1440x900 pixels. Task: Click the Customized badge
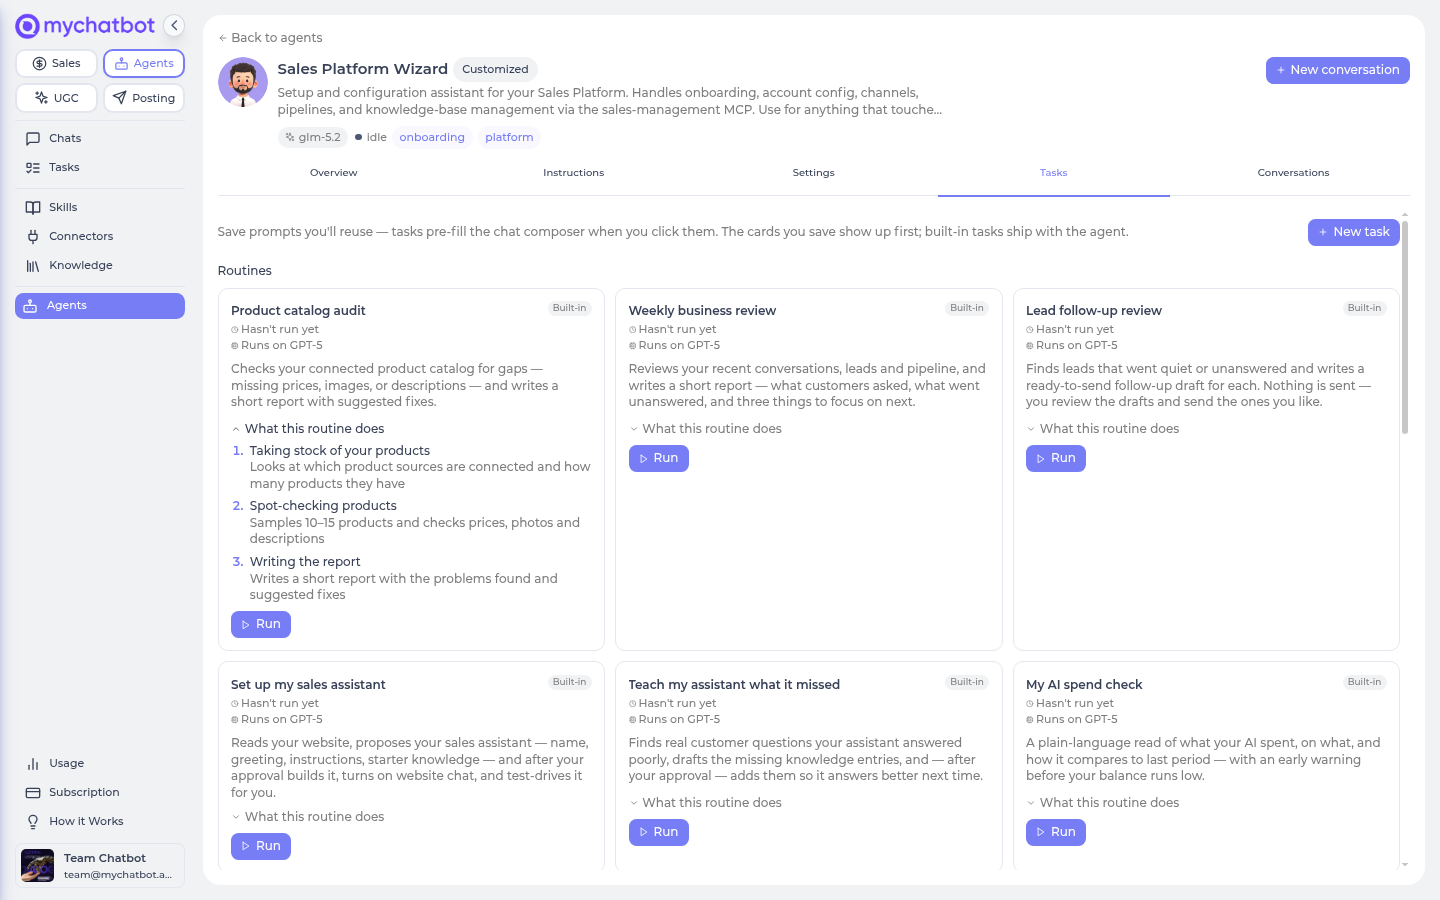click(x=495, y=69)
